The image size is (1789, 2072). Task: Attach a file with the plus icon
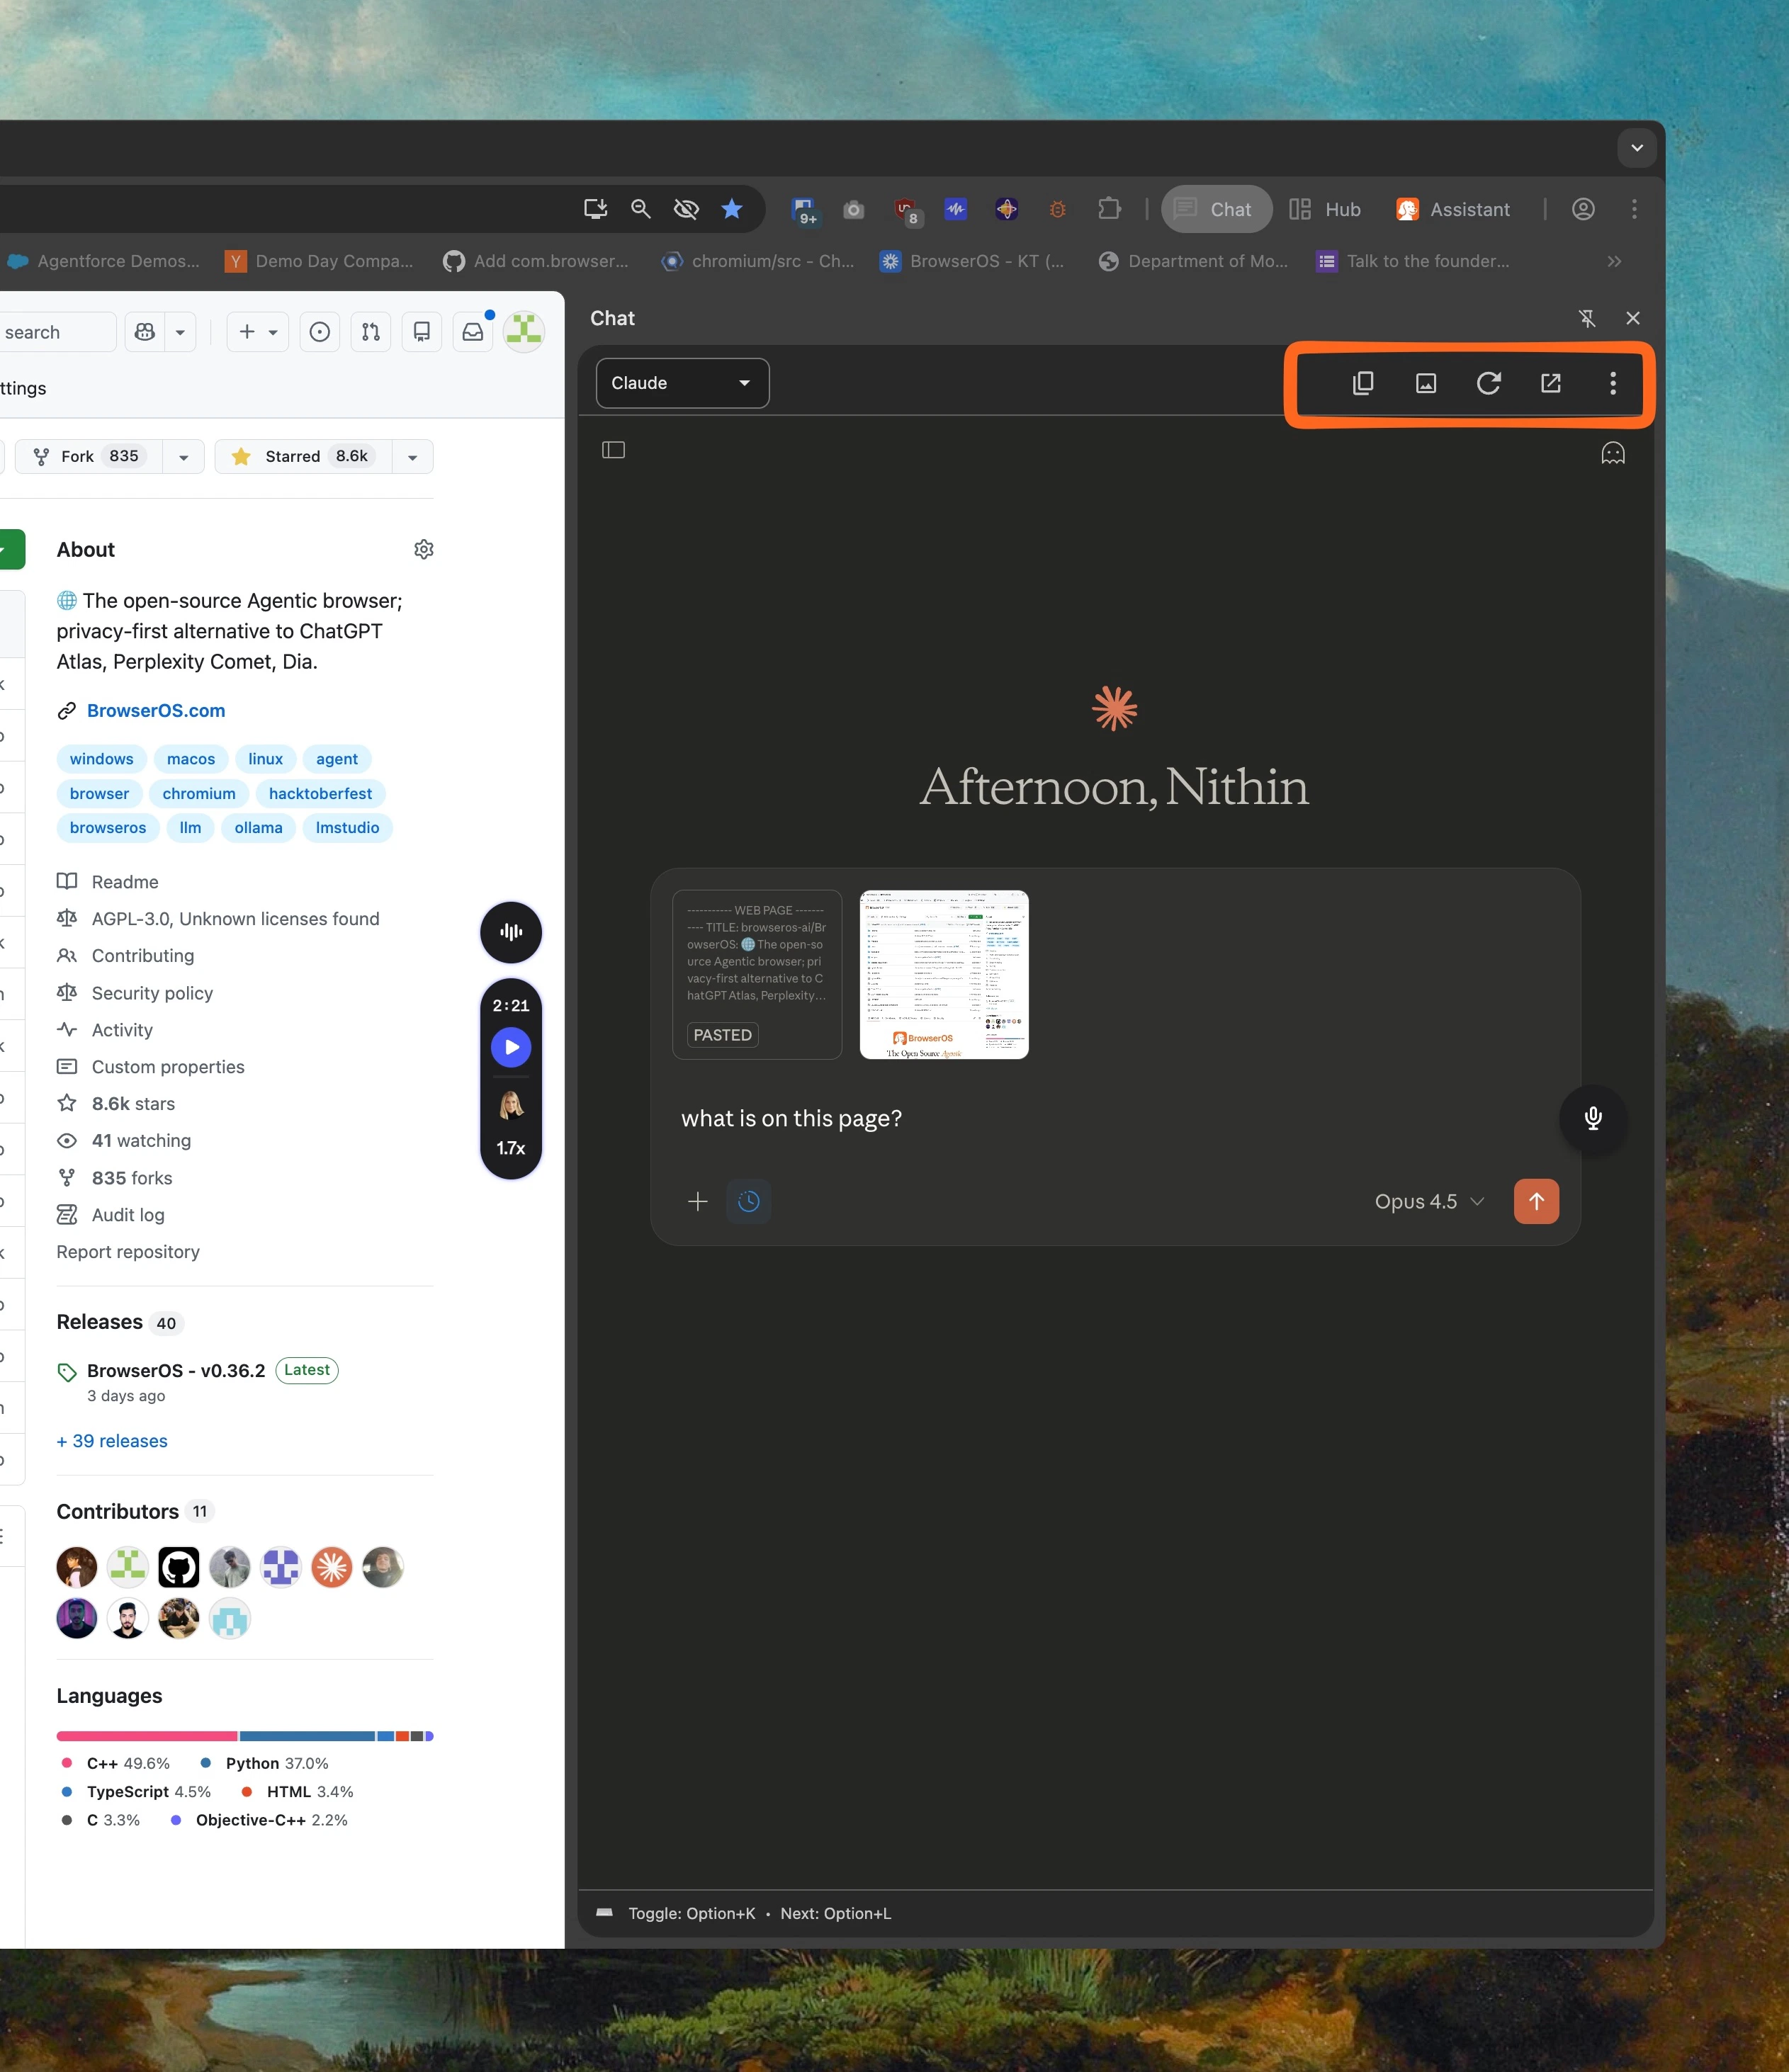(x=697, y=1201)
